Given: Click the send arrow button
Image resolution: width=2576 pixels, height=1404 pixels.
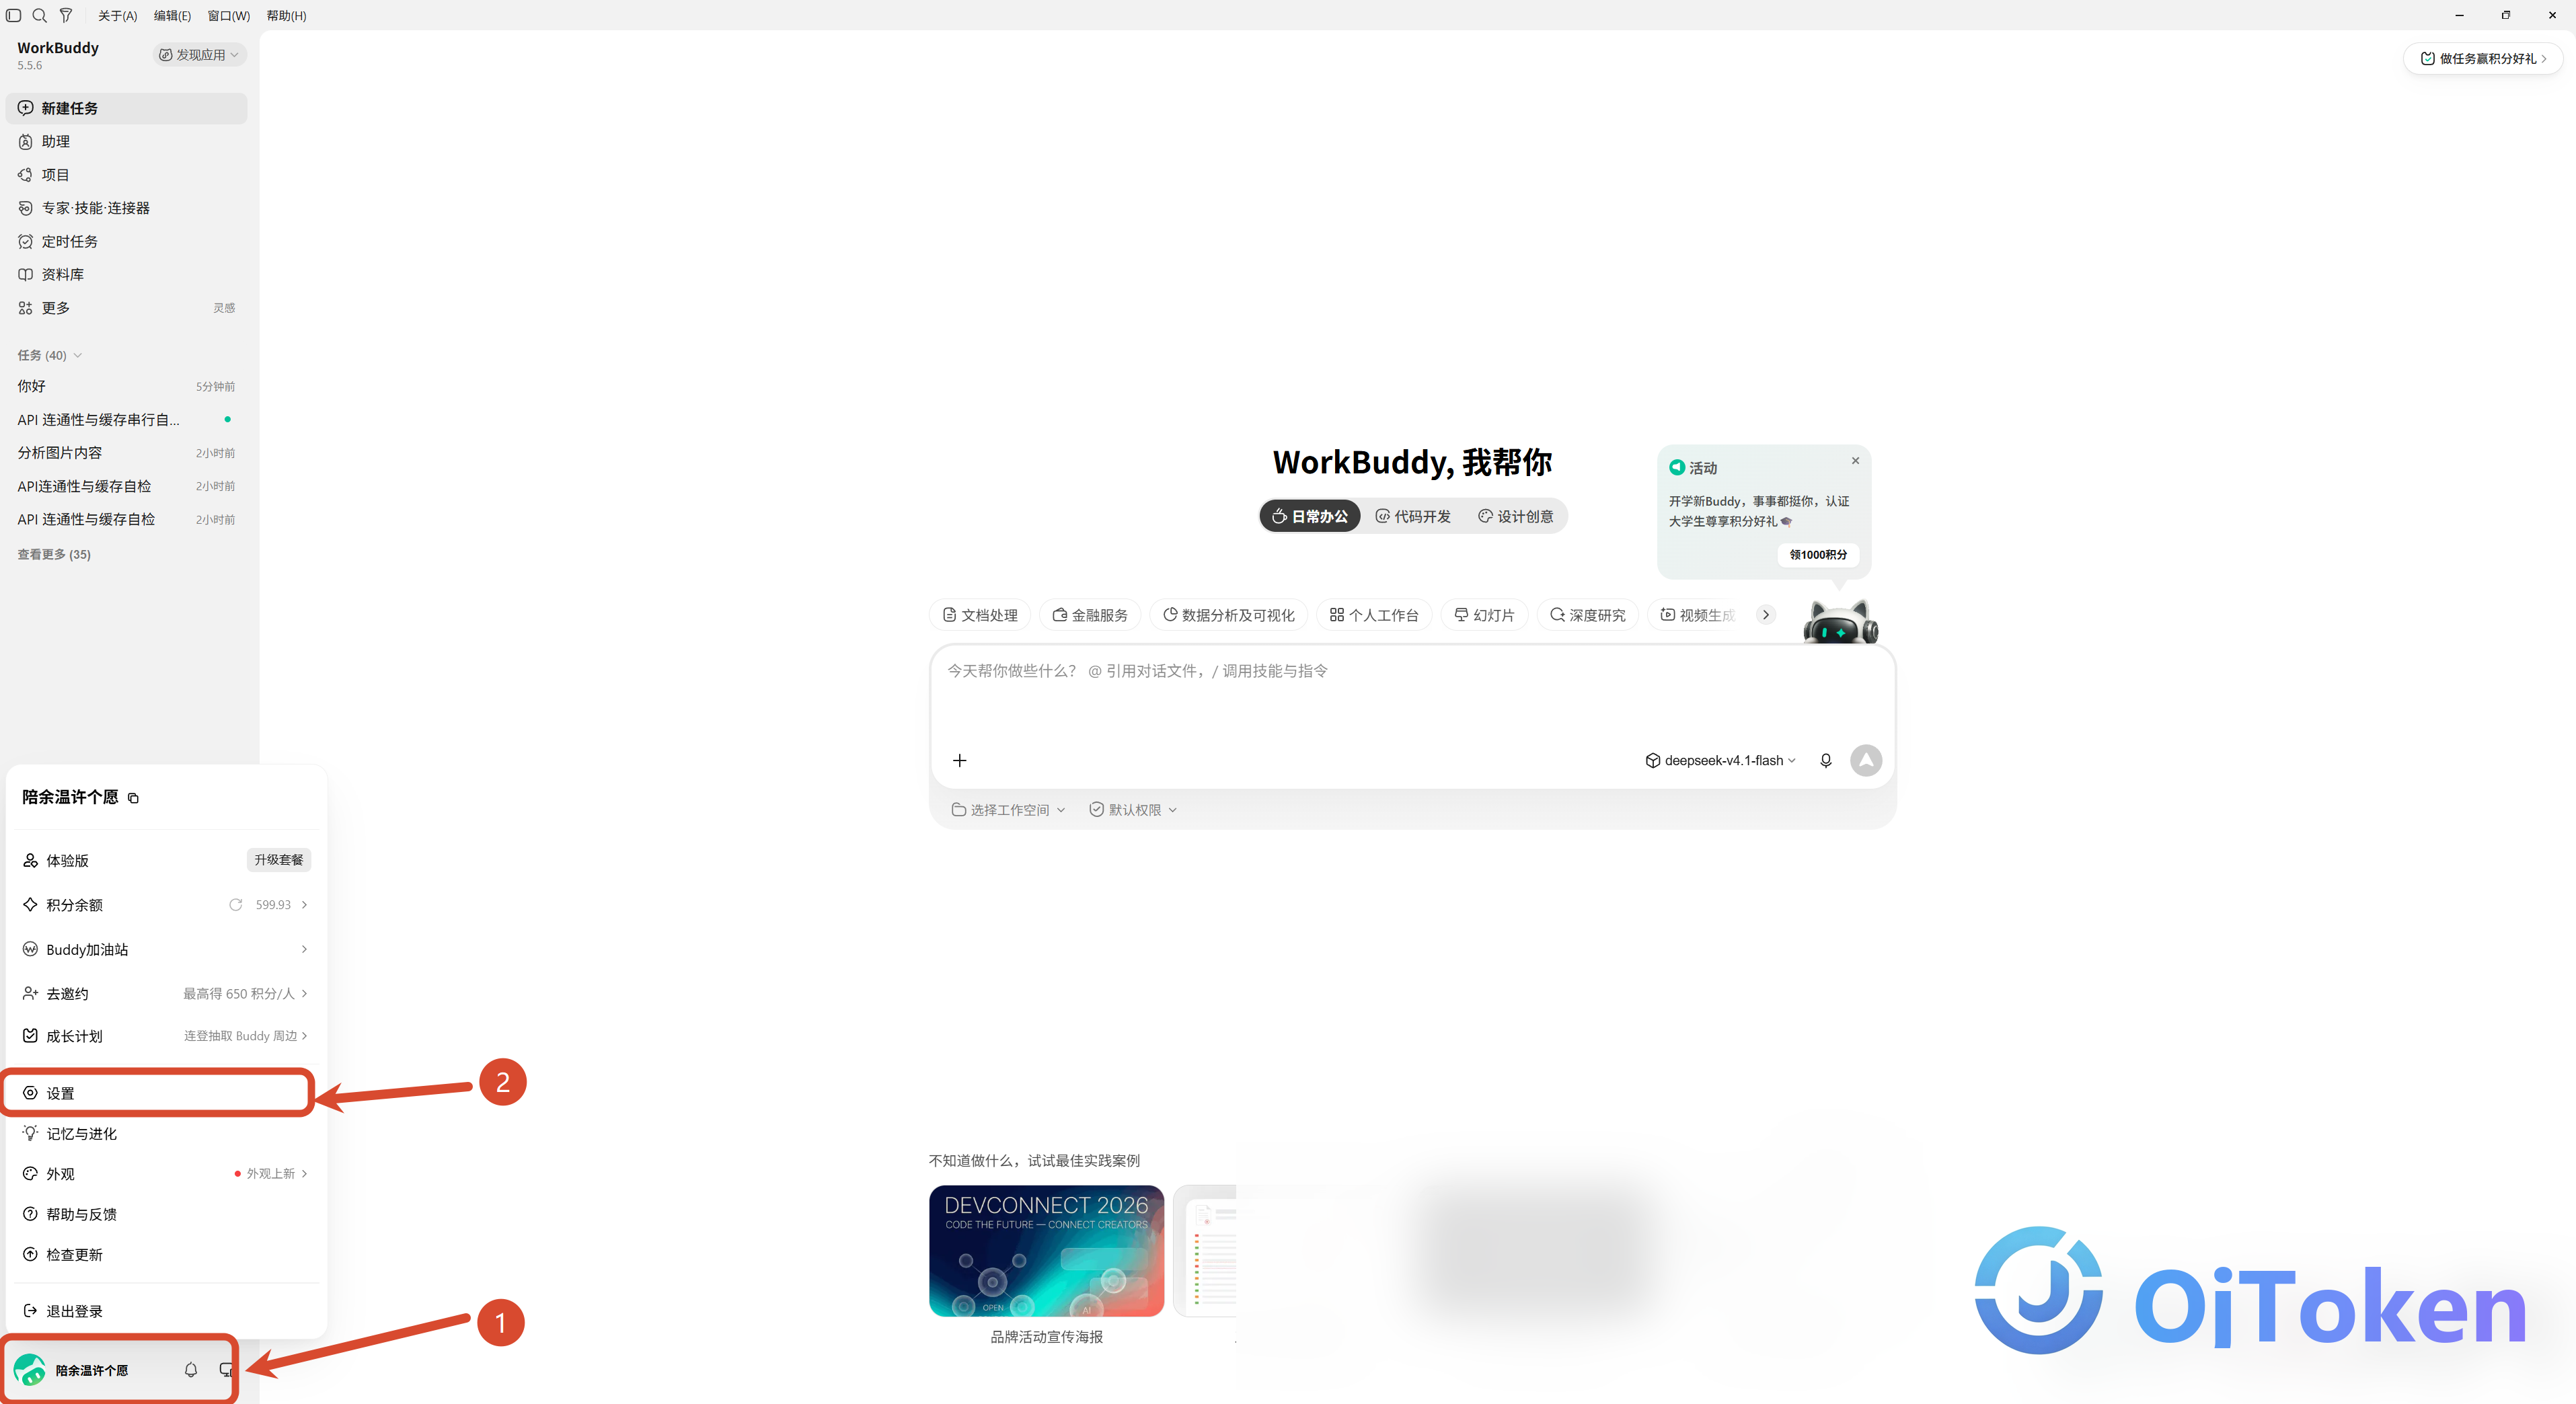Looking at the screenshot, I should [1865, 761].
